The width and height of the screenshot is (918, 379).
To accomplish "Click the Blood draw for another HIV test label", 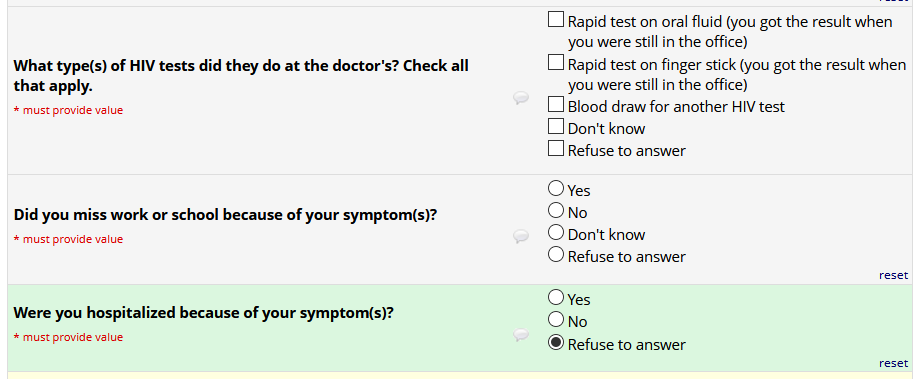I will 676,107.
